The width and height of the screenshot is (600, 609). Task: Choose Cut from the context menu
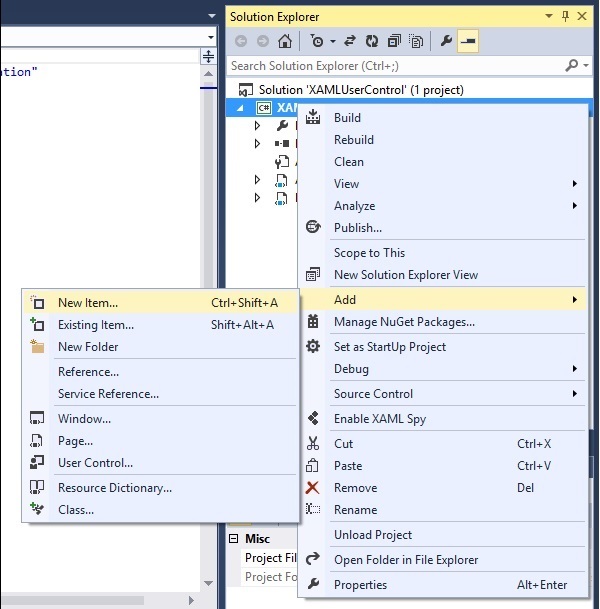[x=442, y=444]
